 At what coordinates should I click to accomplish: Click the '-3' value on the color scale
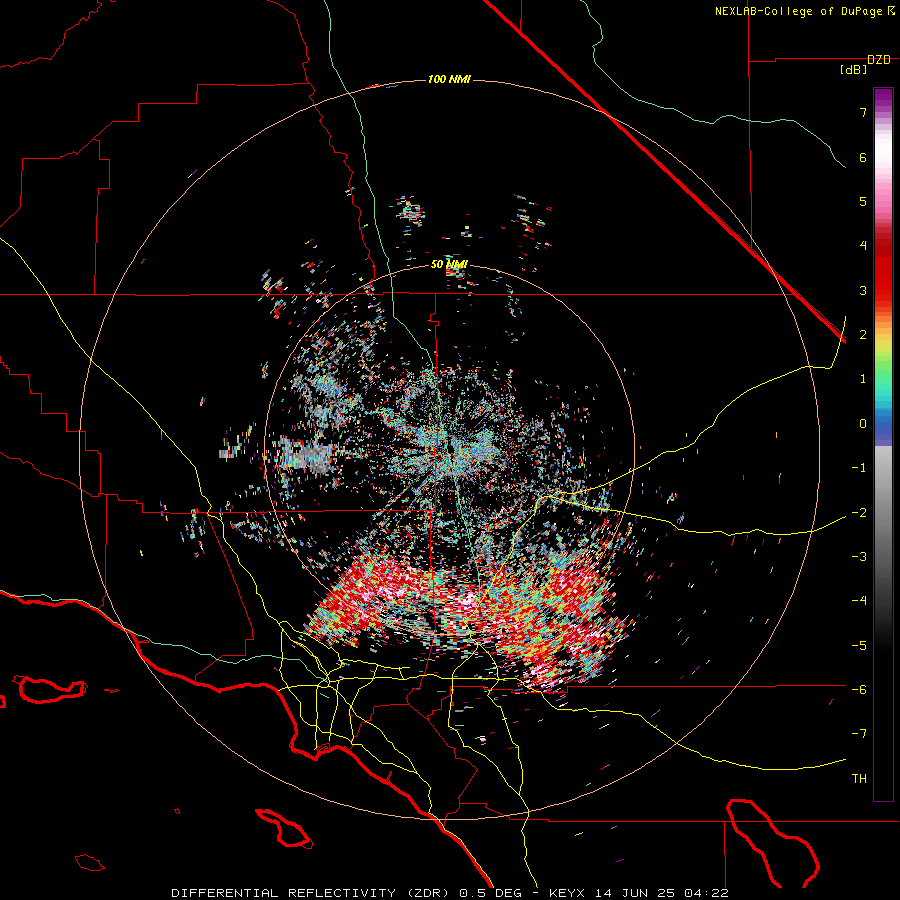(859, 557)
